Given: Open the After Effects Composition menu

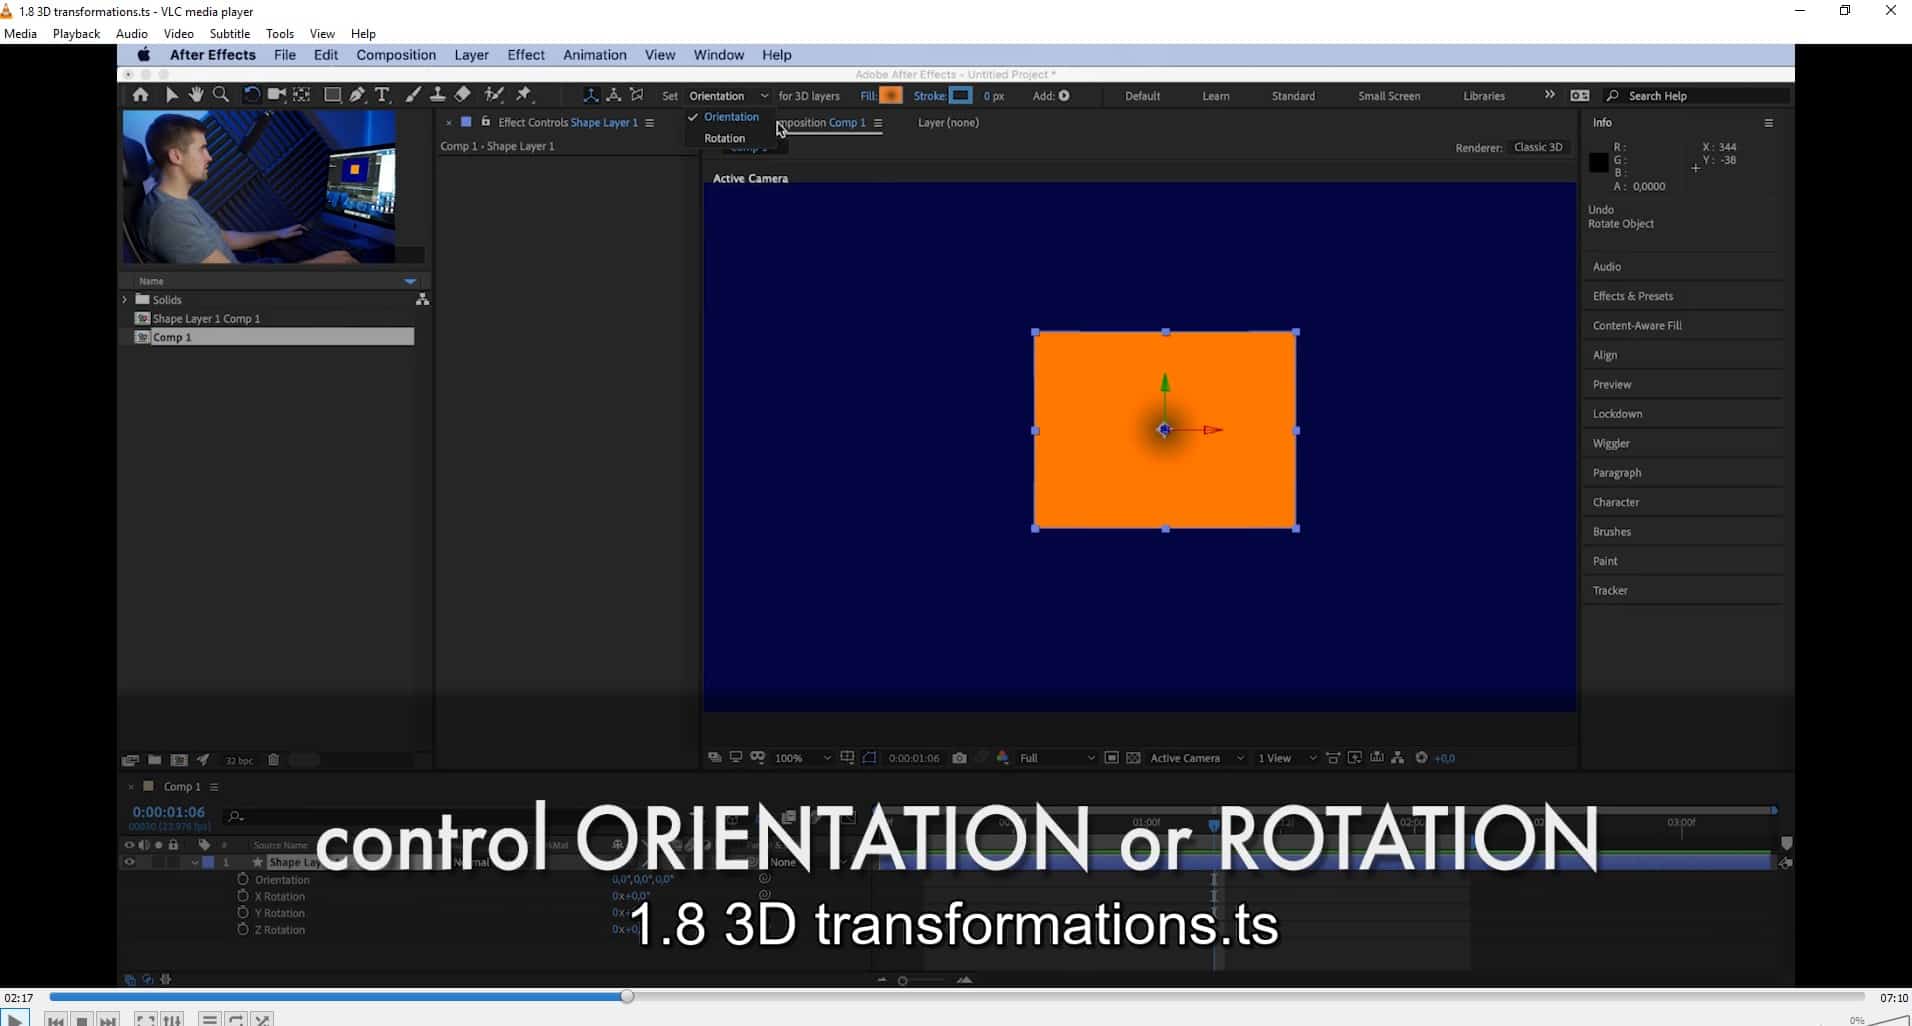Looking at the screenshot, I should 396,55.
